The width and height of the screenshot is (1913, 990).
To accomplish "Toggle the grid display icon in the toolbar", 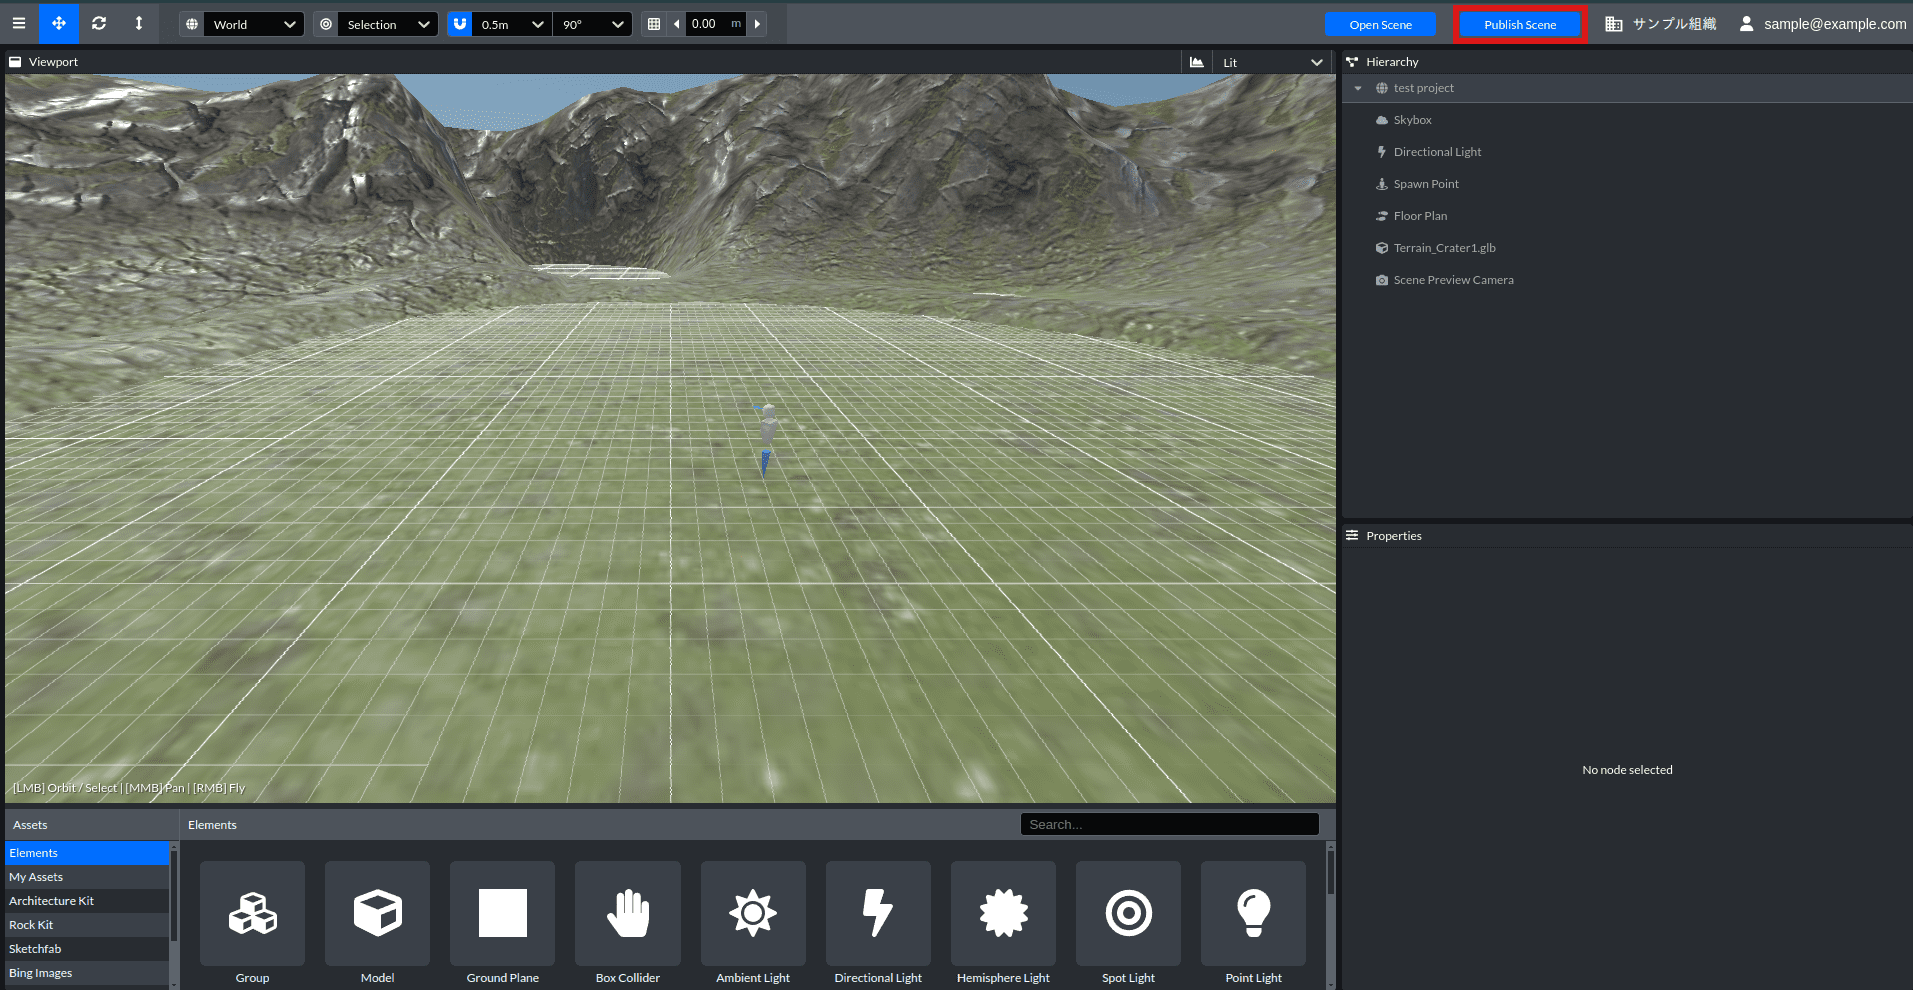I will tap(656, 23).
